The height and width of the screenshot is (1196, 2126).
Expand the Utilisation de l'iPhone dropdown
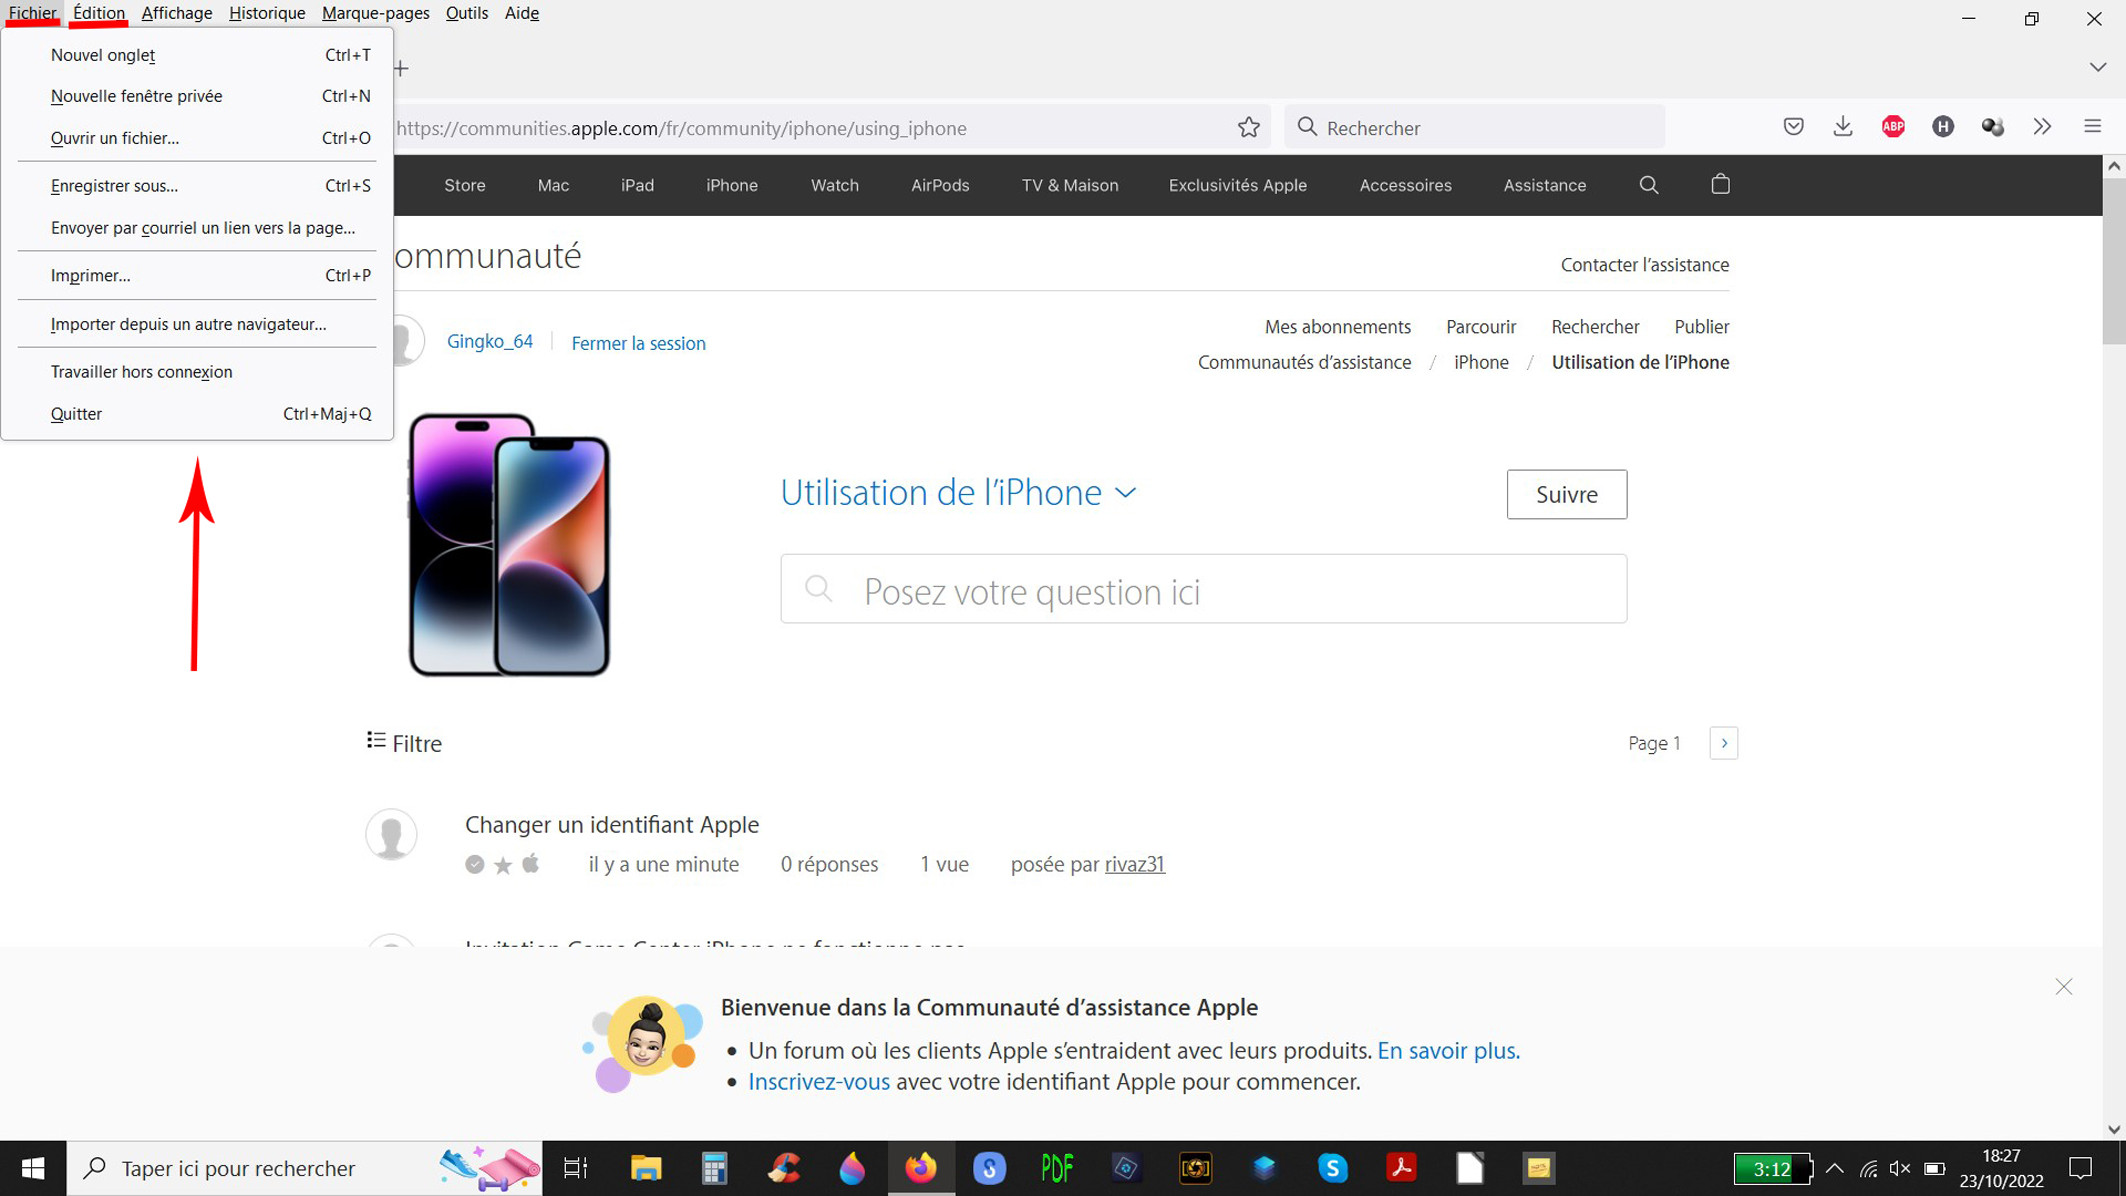1125,493
